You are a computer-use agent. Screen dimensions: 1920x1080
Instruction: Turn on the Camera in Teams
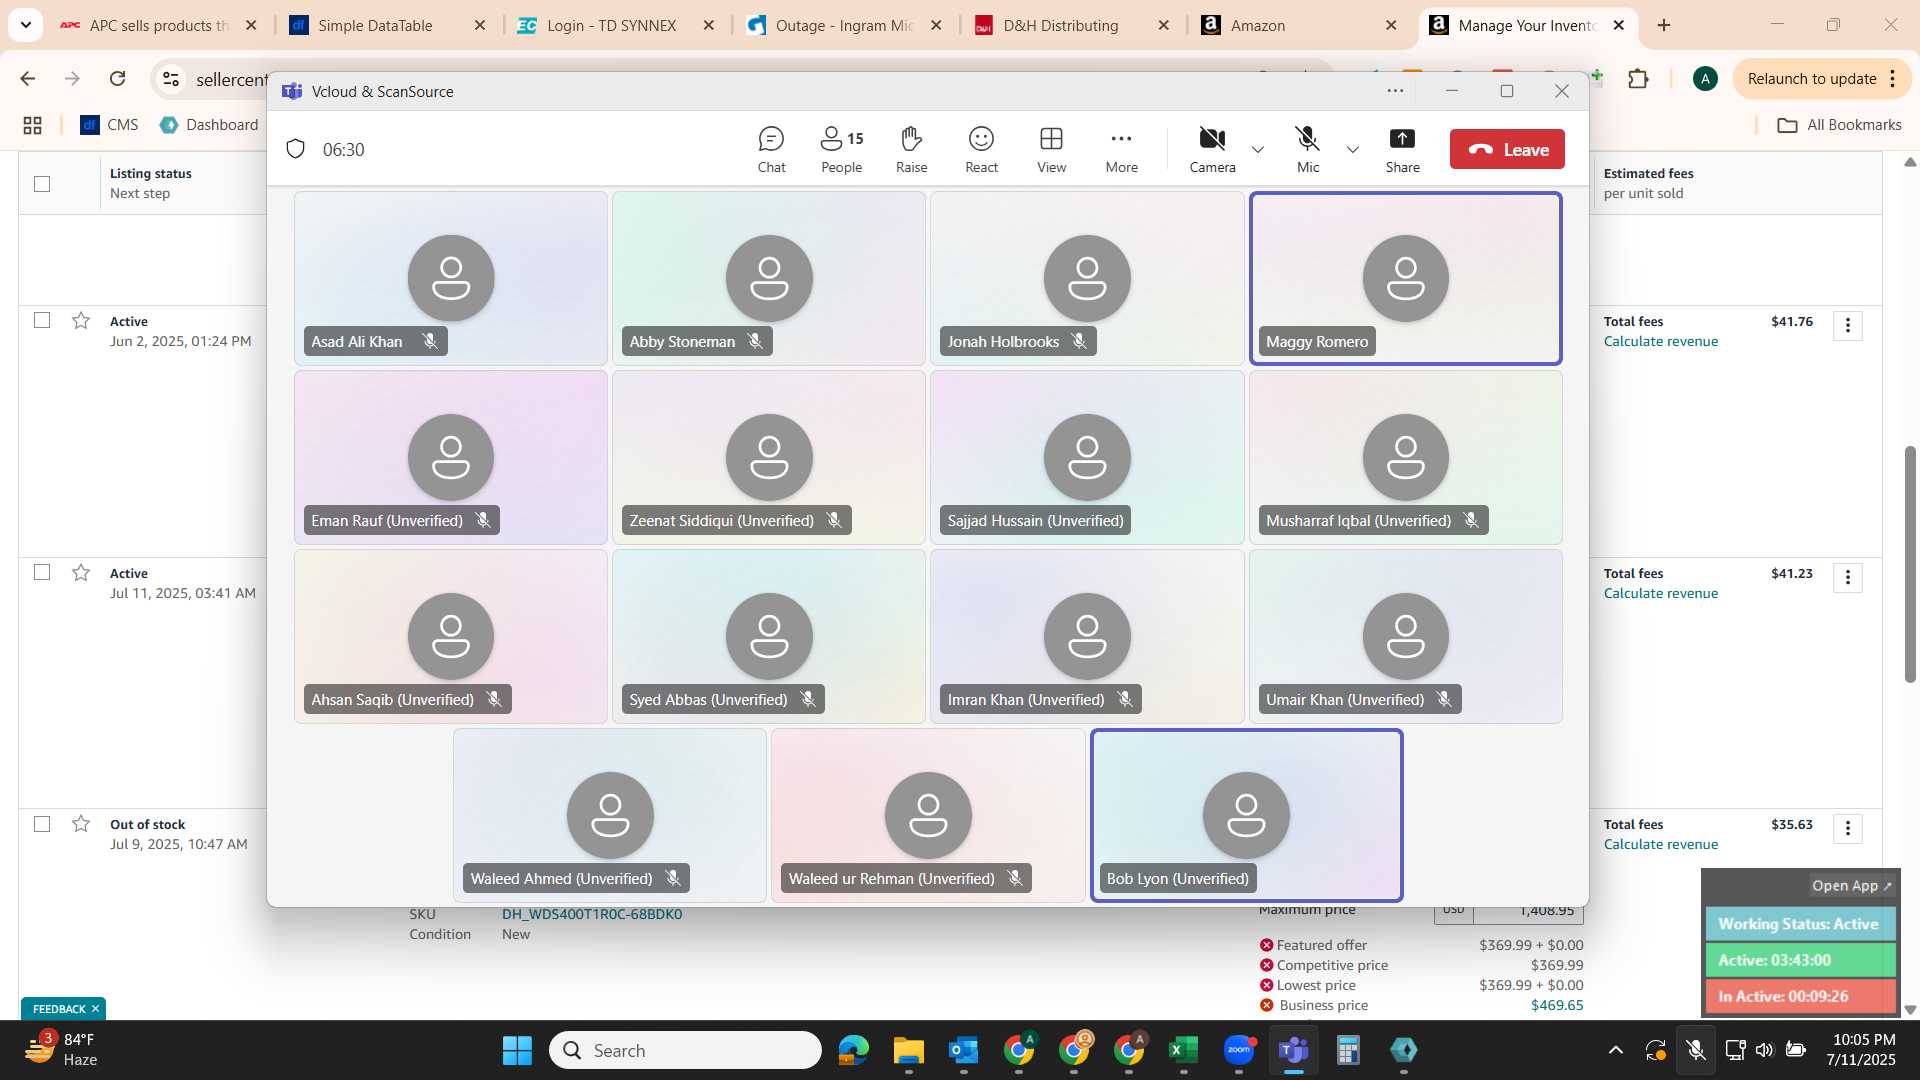pos(1212,150)
